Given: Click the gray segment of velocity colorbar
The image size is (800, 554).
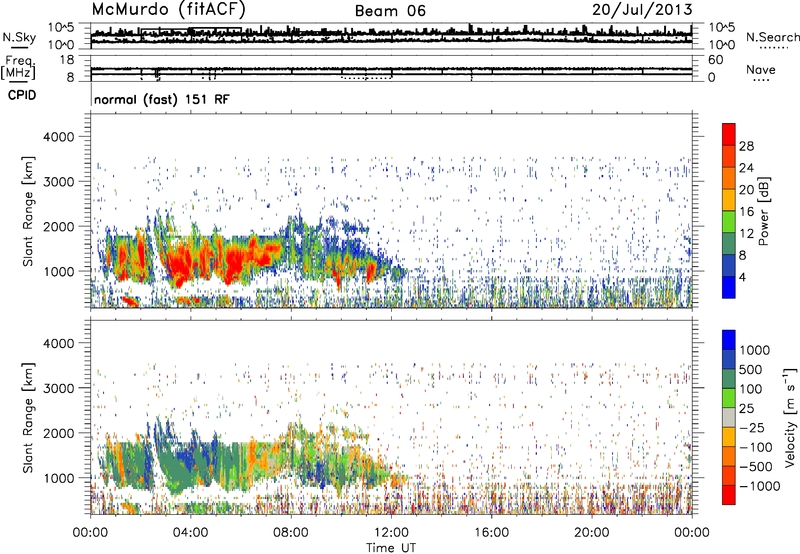Looking at the screenshot, I should 729,417.
